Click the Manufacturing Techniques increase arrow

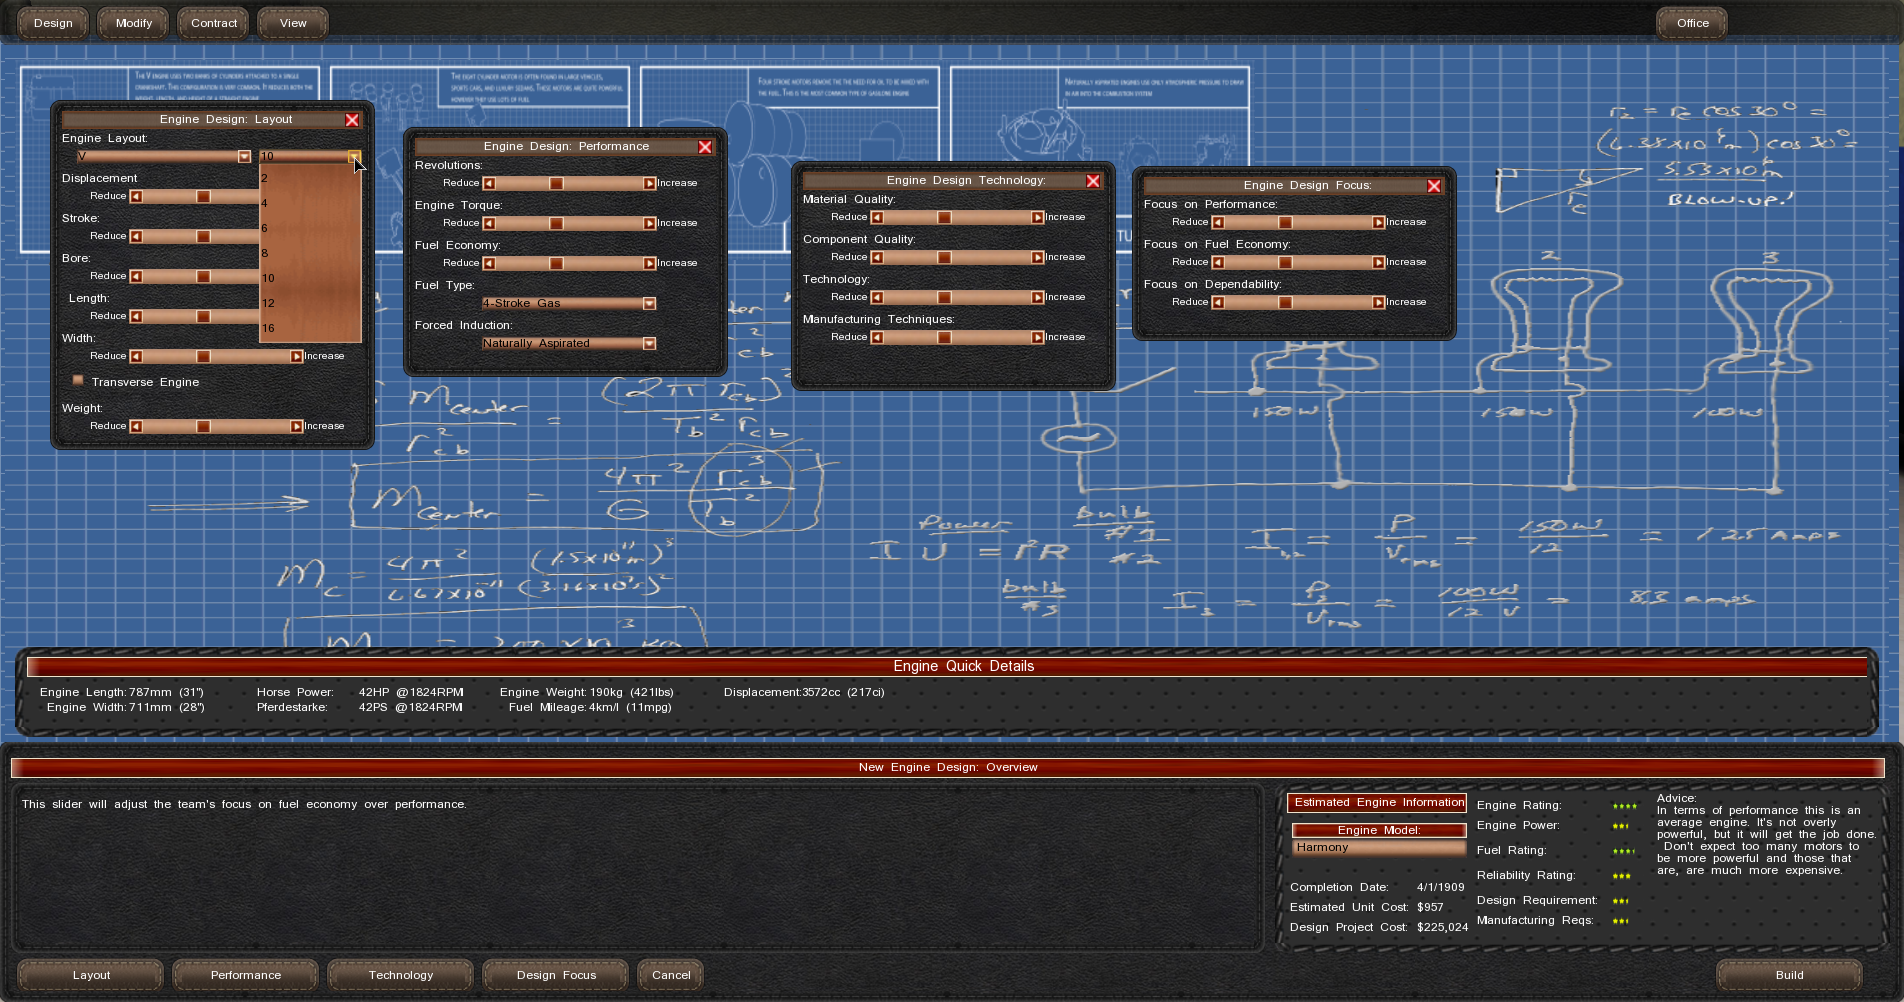click(1037, 338)
